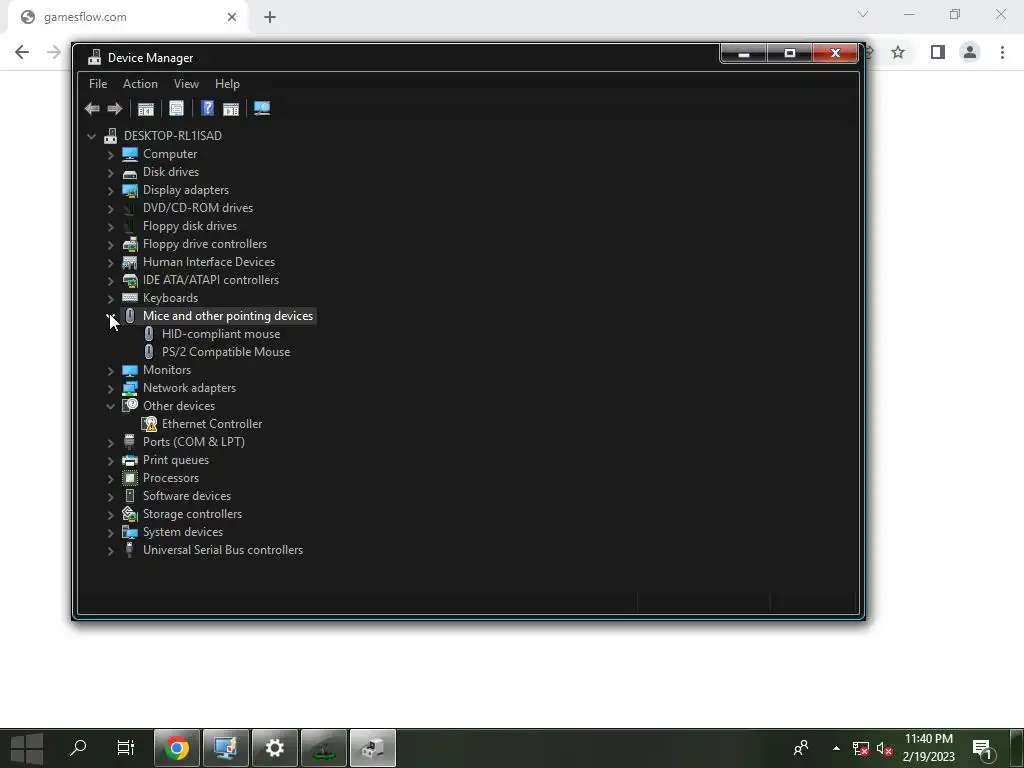
Task: Select the System devices label
Action: 183,532
